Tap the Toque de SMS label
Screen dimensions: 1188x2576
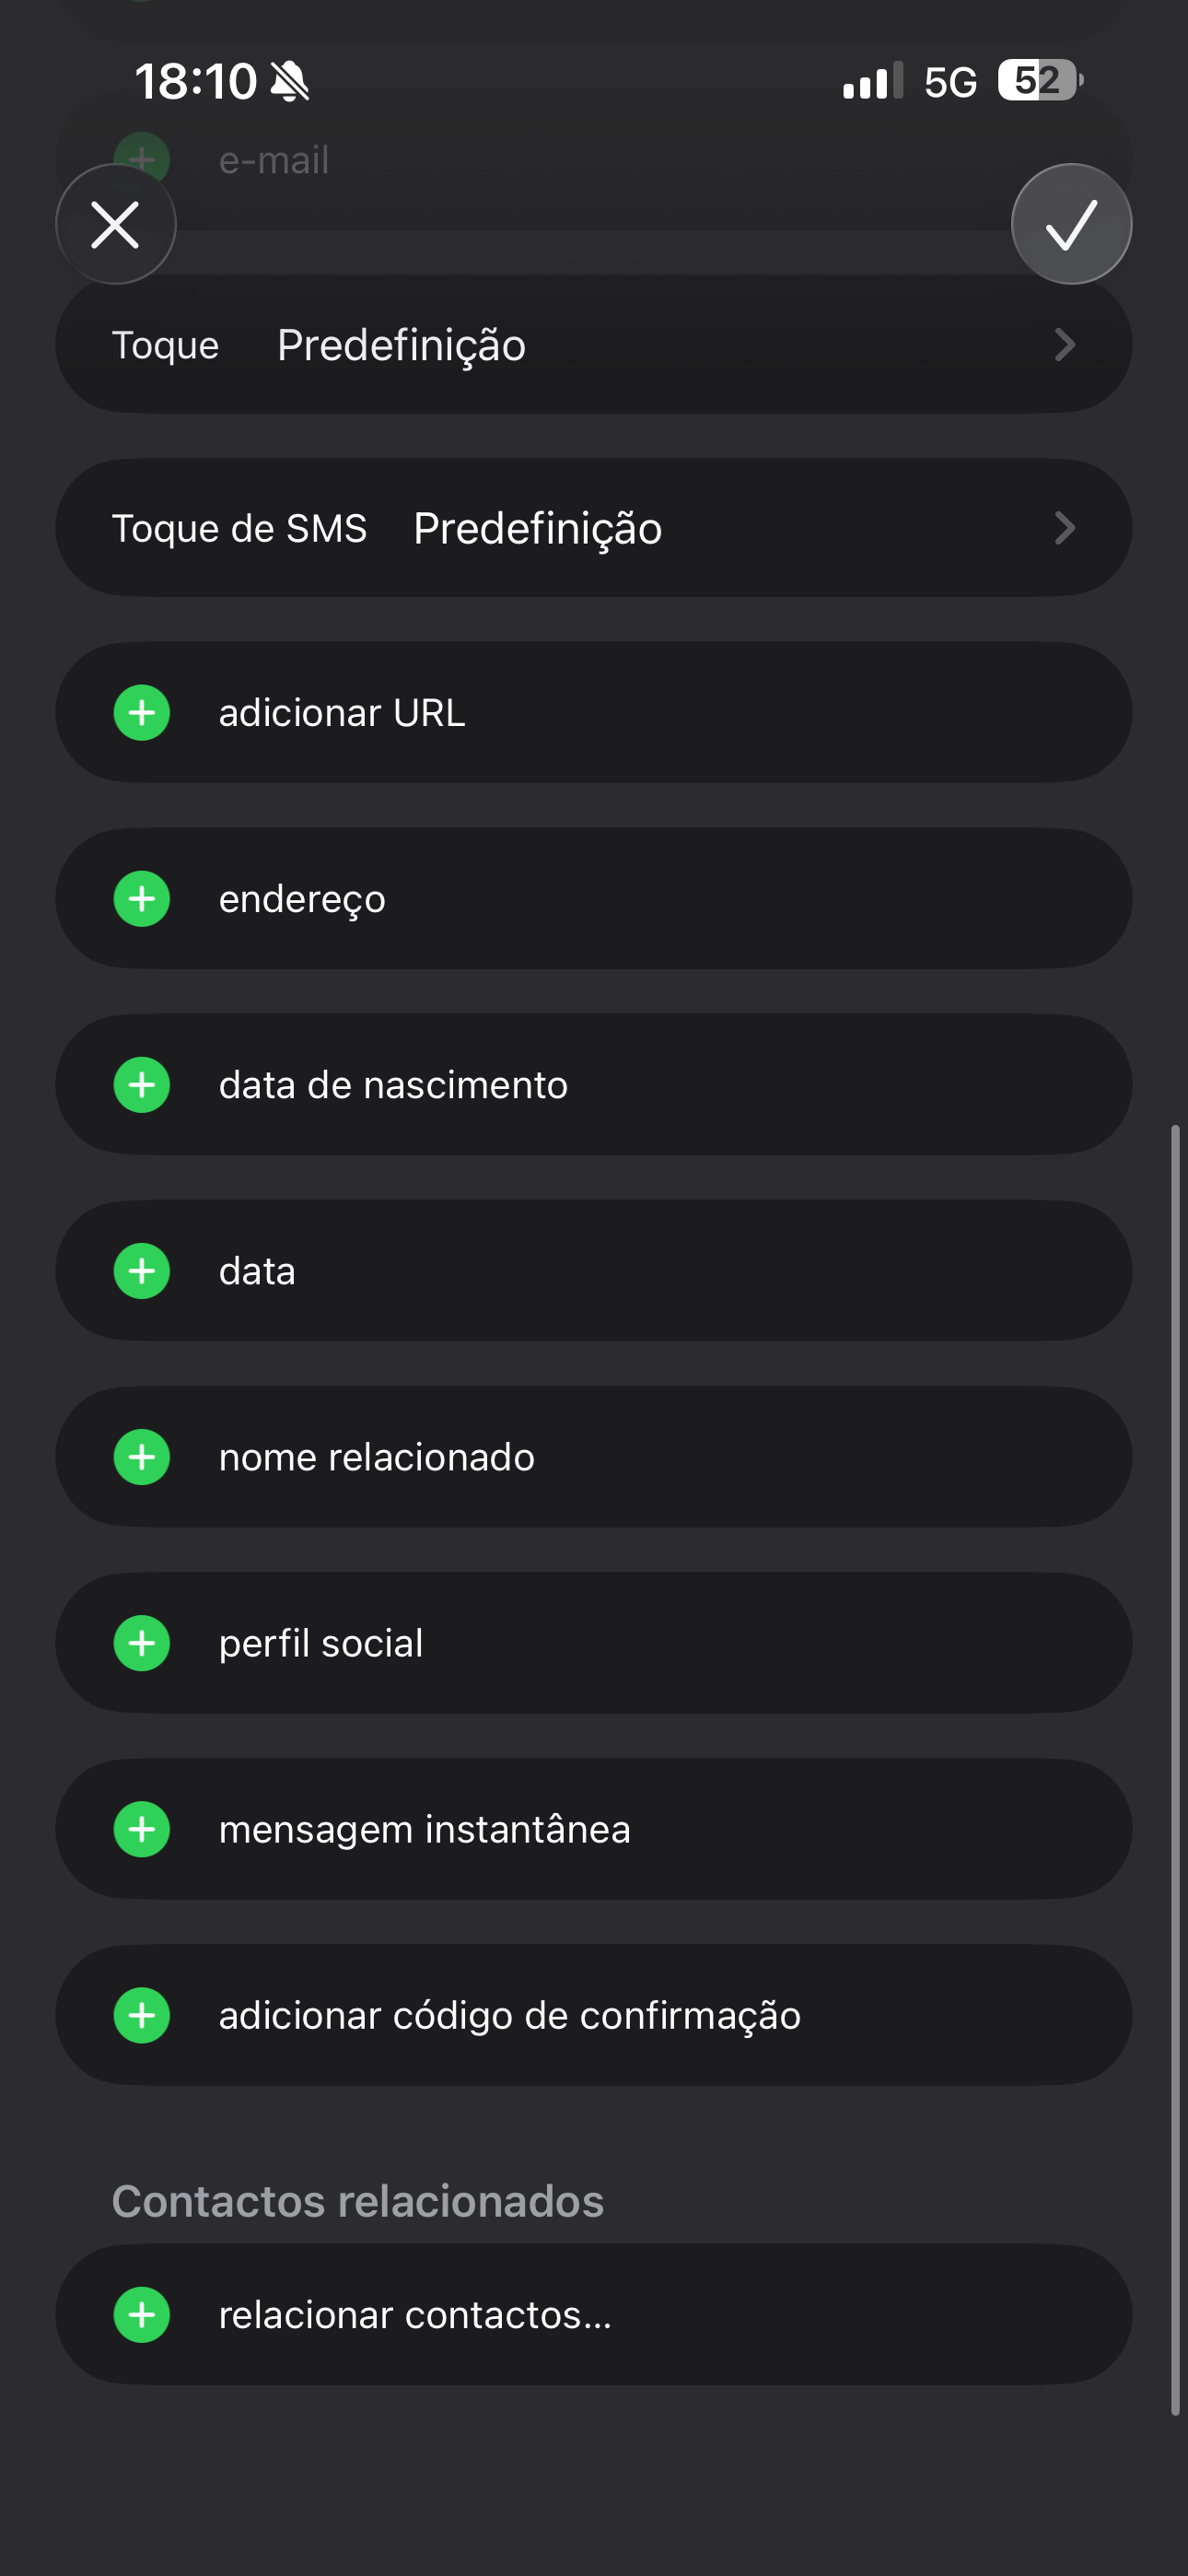point(239,528)
